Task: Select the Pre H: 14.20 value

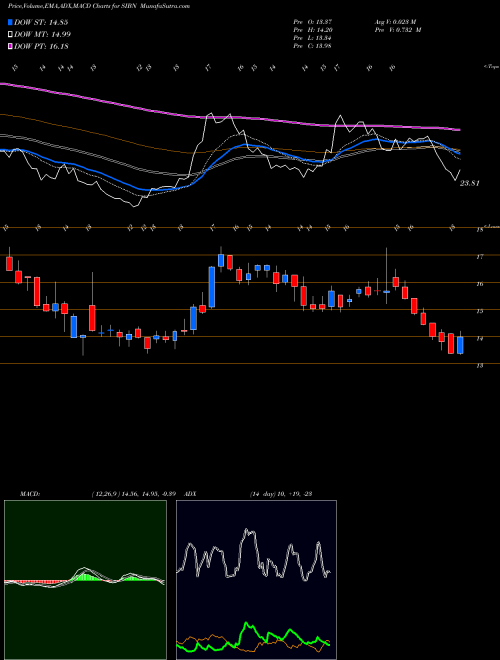Action: pos(313,30)
